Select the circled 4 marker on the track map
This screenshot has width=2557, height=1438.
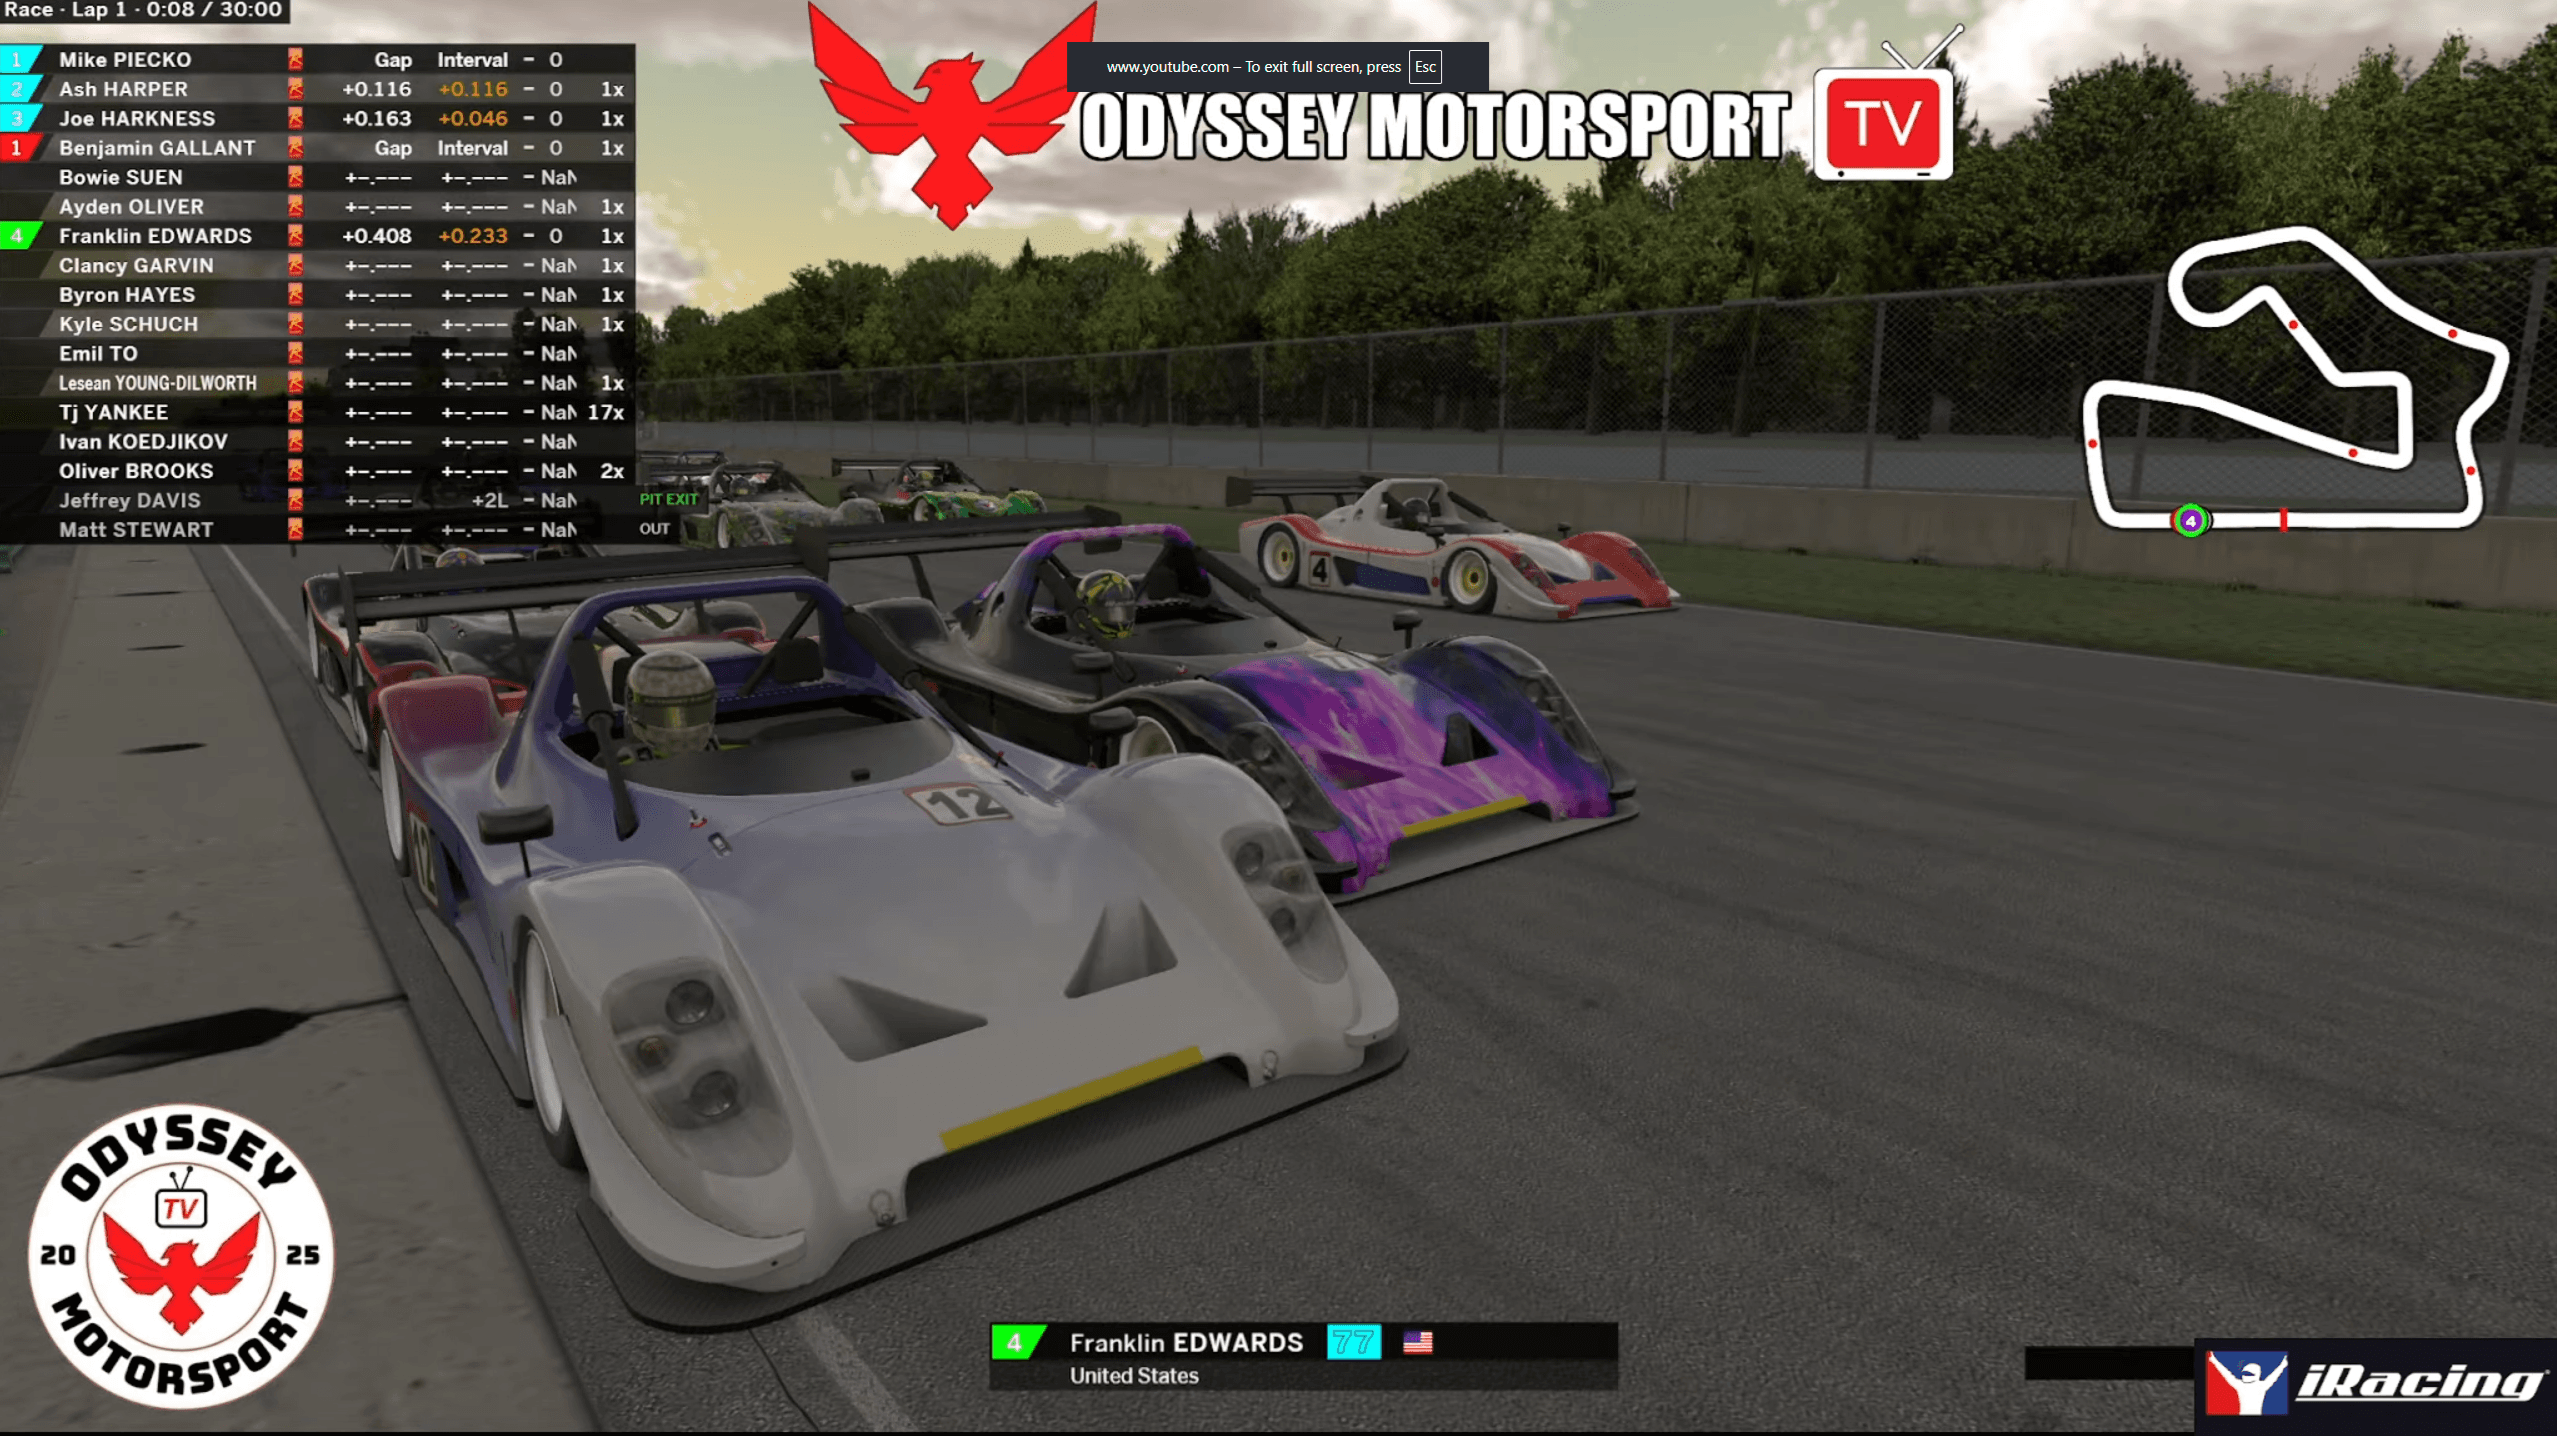2190,521
